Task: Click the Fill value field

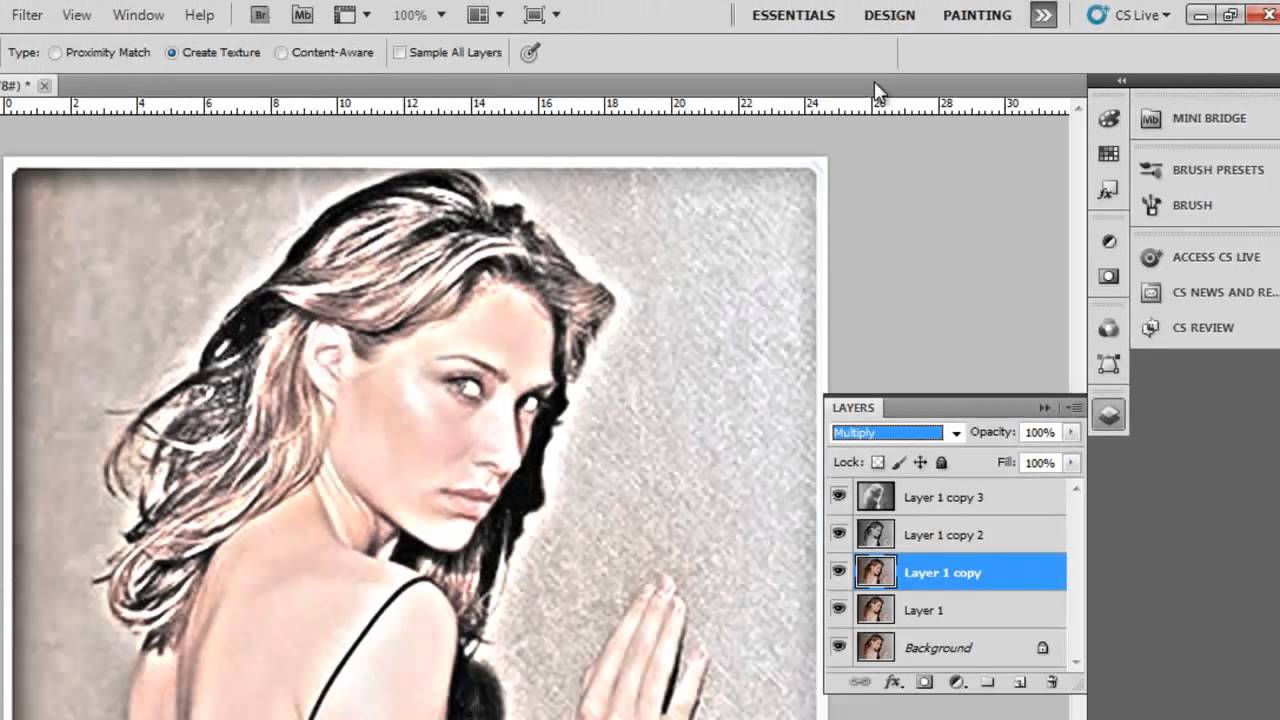Action: [1040, 463]
